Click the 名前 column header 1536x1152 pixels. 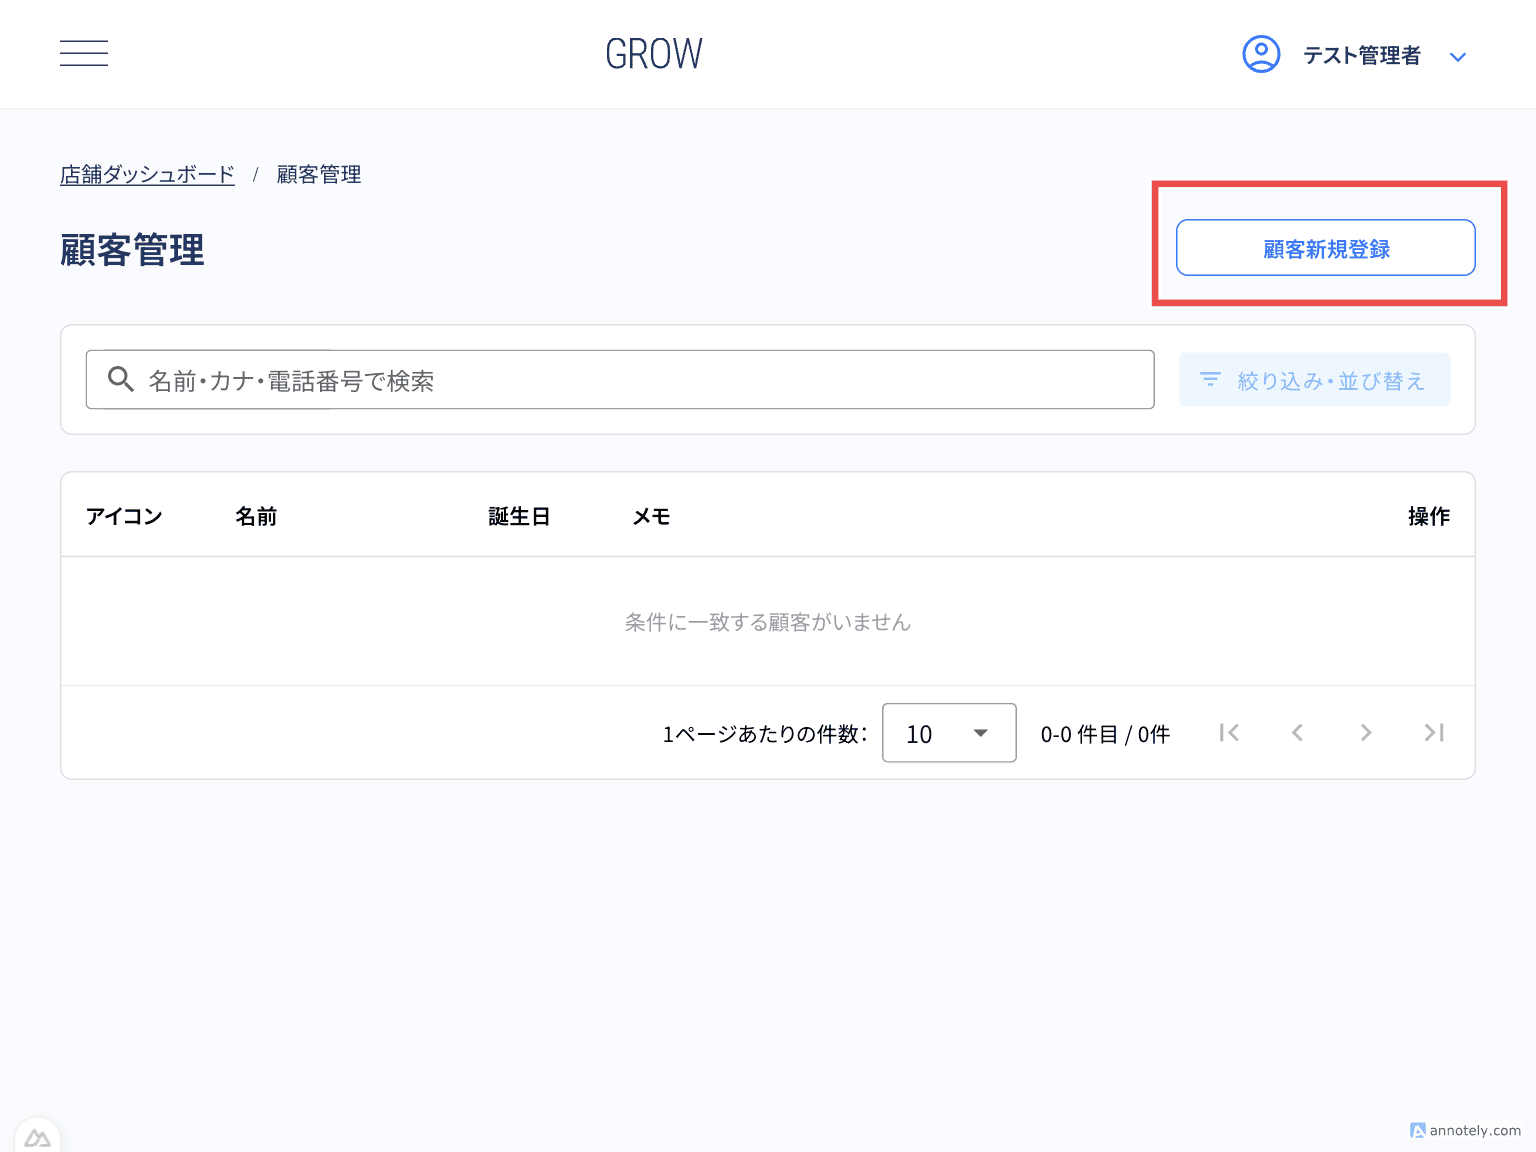tap(256, 516)
